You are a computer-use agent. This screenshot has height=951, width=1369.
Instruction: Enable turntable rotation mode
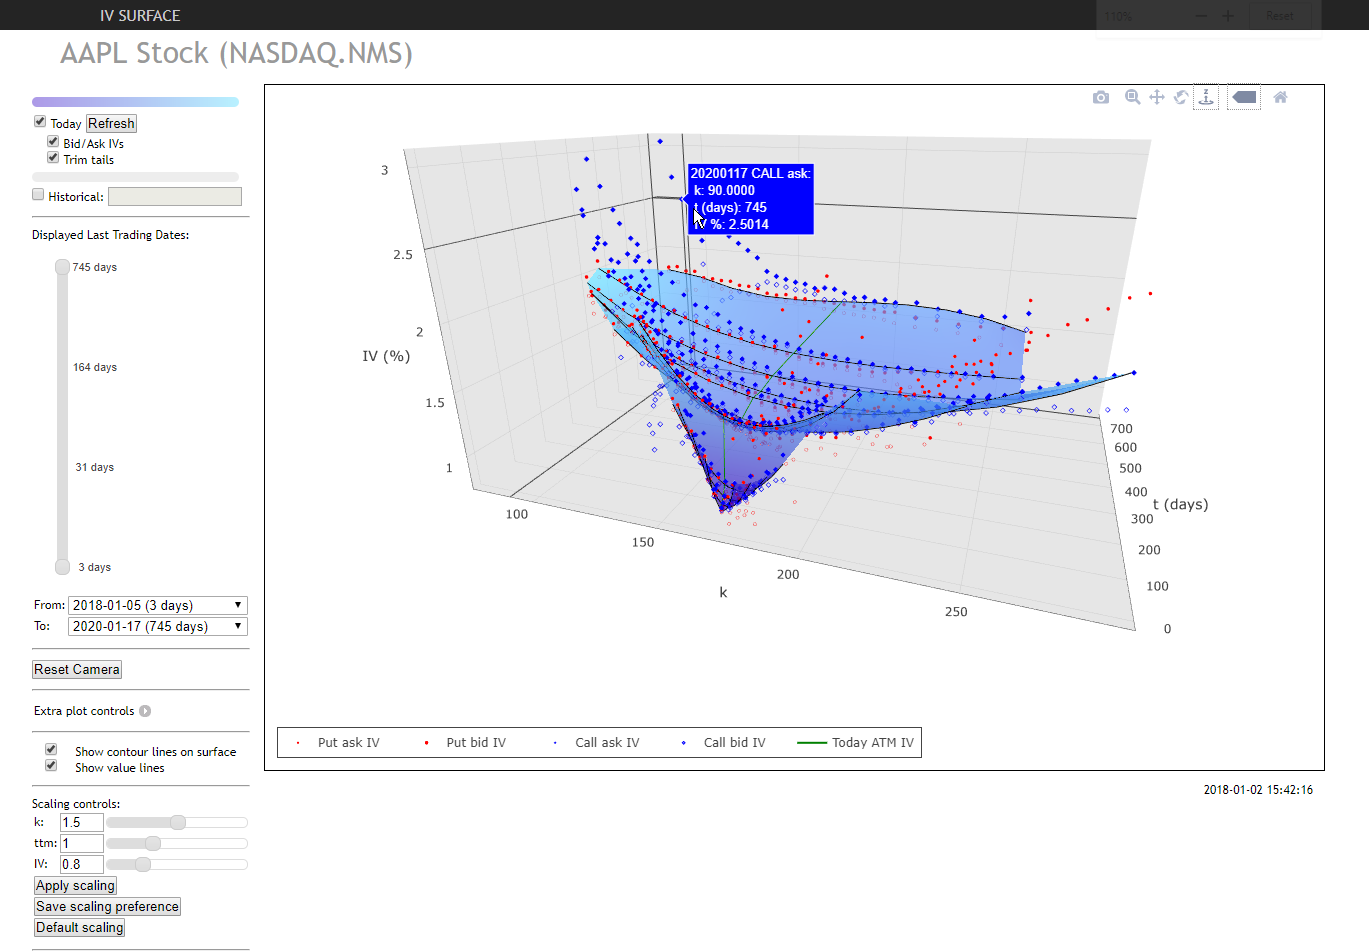tap(1206, 97)
